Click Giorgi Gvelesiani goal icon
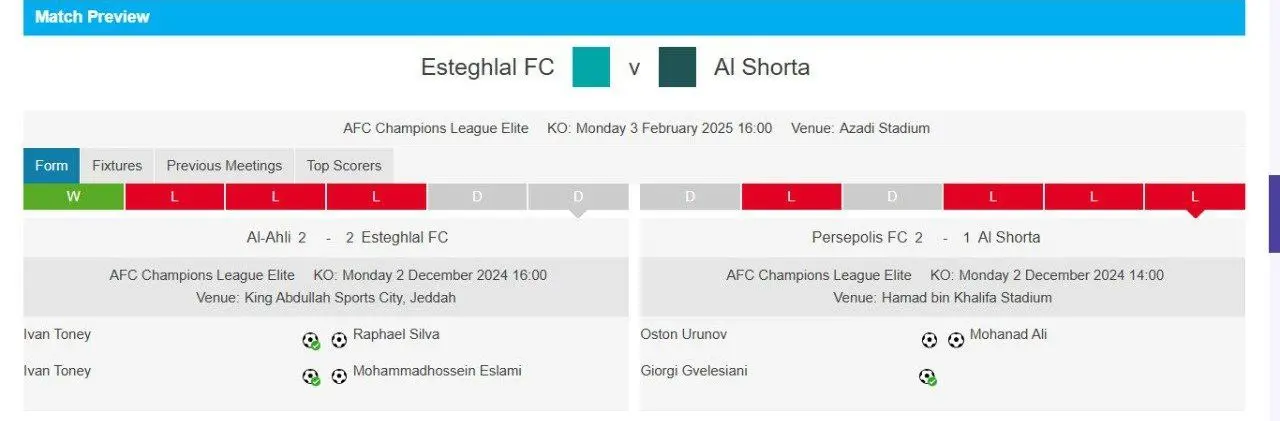The image size is (1280, 421). click(x=928, y=377)
